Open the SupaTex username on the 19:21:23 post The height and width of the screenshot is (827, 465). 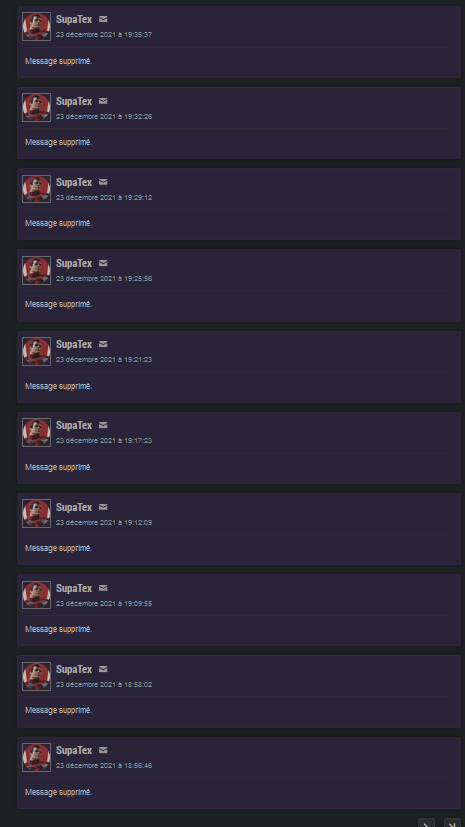[74, 344]
